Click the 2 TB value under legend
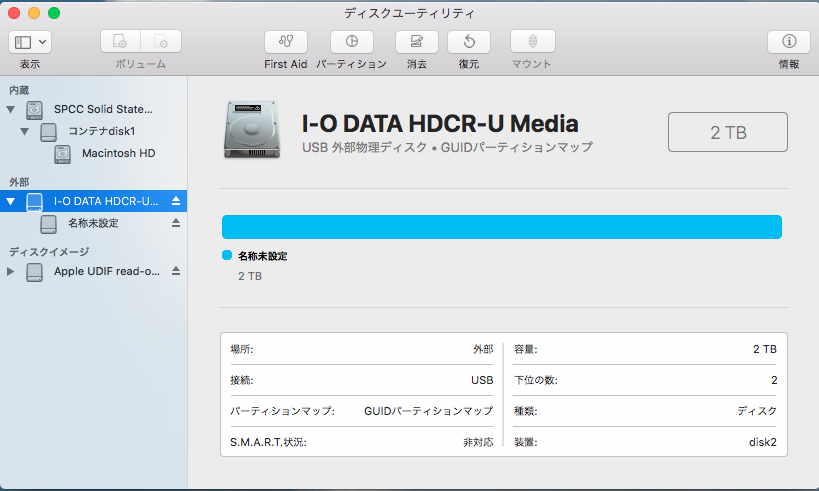The image size is (819, 491). click(x=250, y=276)
